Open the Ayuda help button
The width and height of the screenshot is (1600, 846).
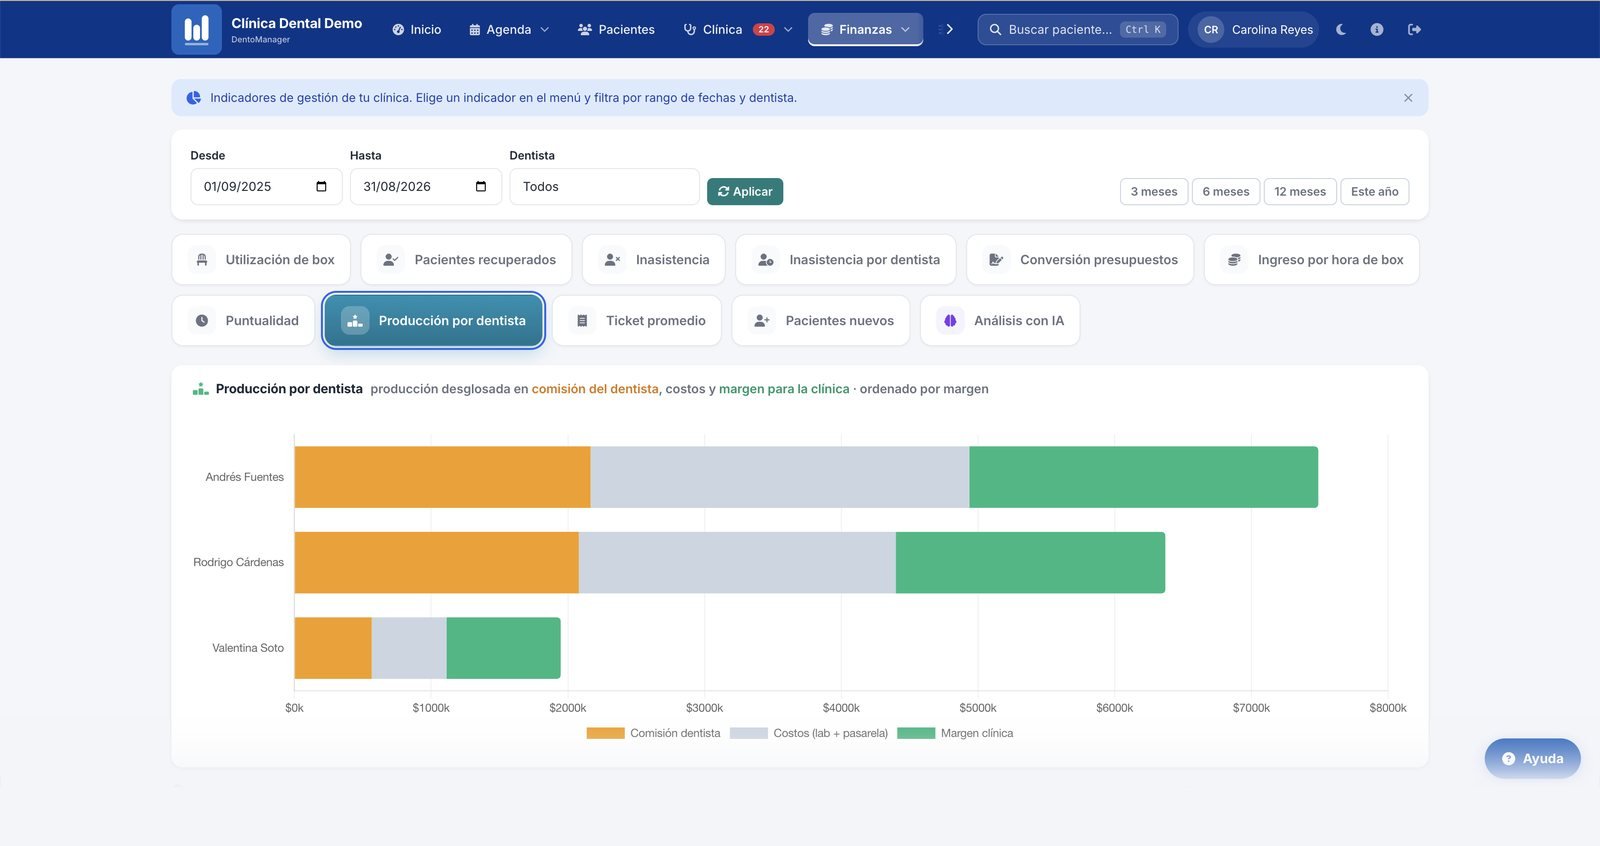point(1532,759)
